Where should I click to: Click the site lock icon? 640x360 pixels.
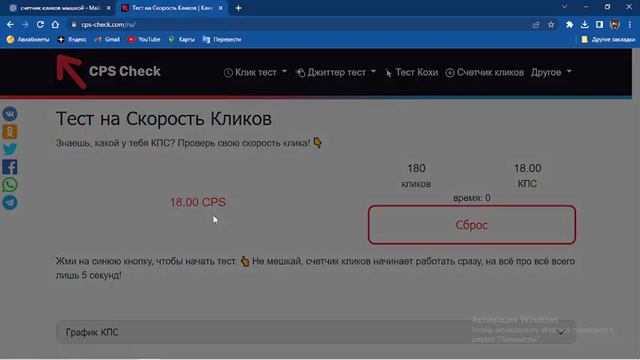74,24
